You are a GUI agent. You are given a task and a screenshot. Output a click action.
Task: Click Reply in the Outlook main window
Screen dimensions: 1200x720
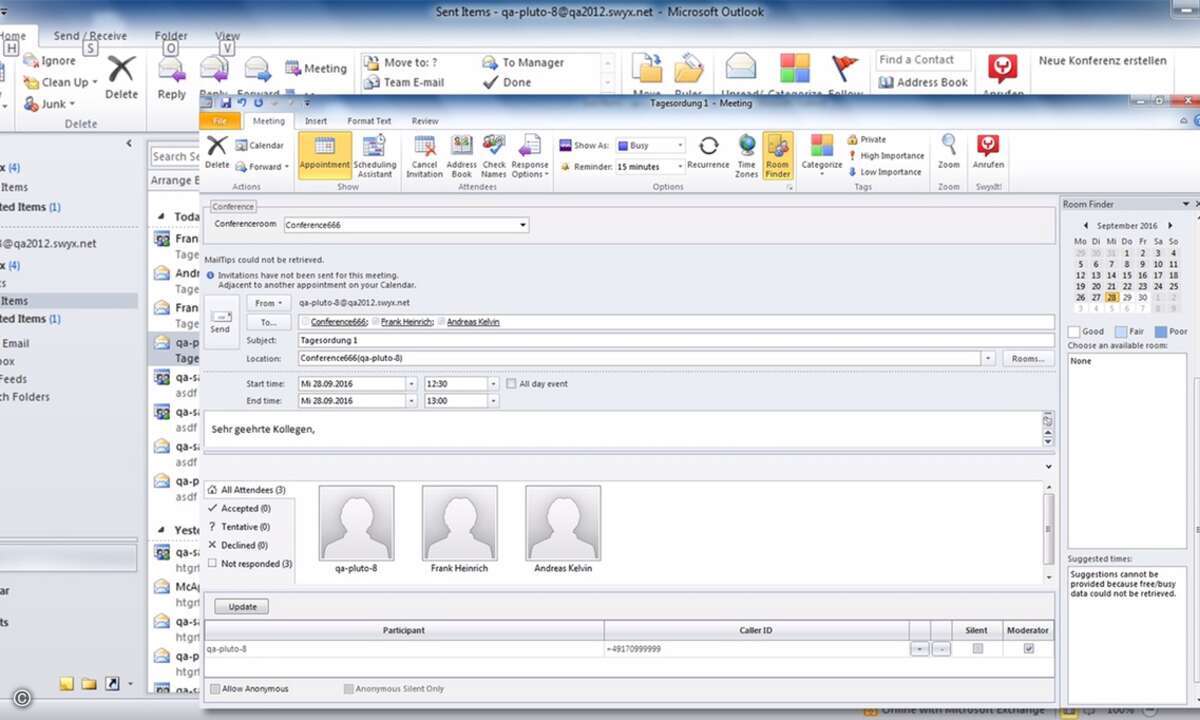click(172, 77)
